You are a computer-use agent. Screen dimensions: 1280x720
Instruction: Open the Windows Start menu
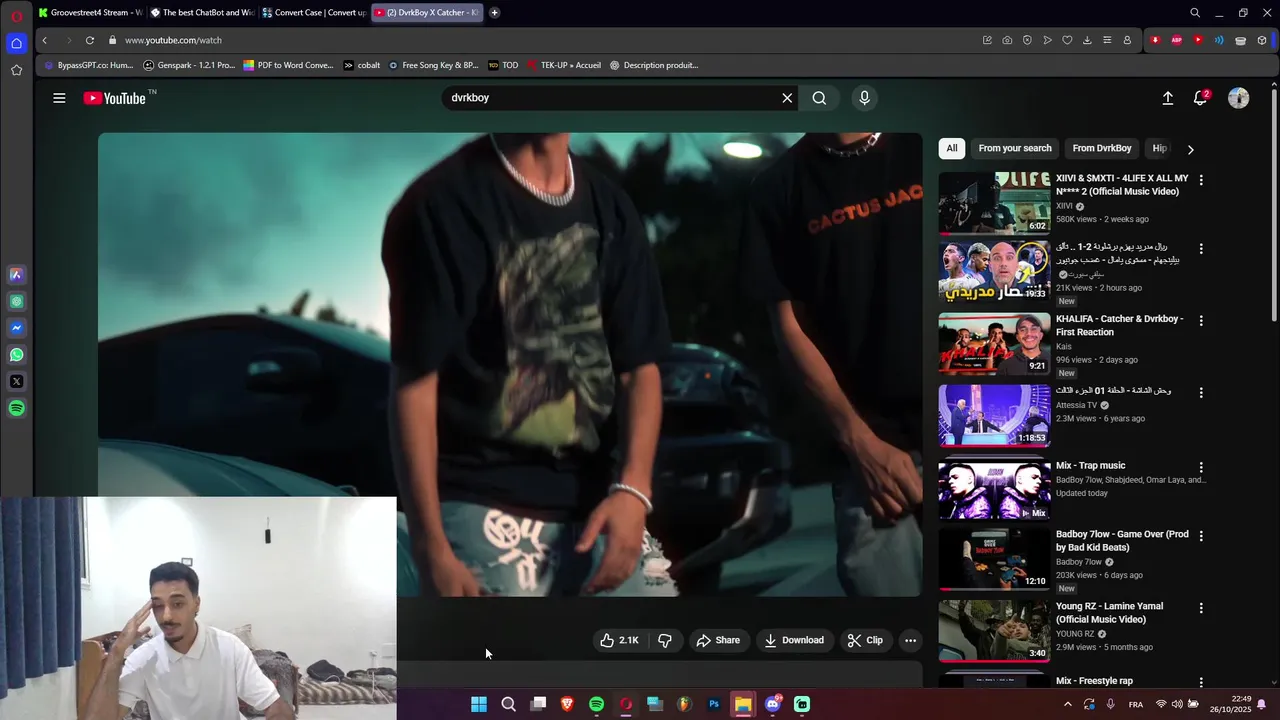tap(479, 704)
